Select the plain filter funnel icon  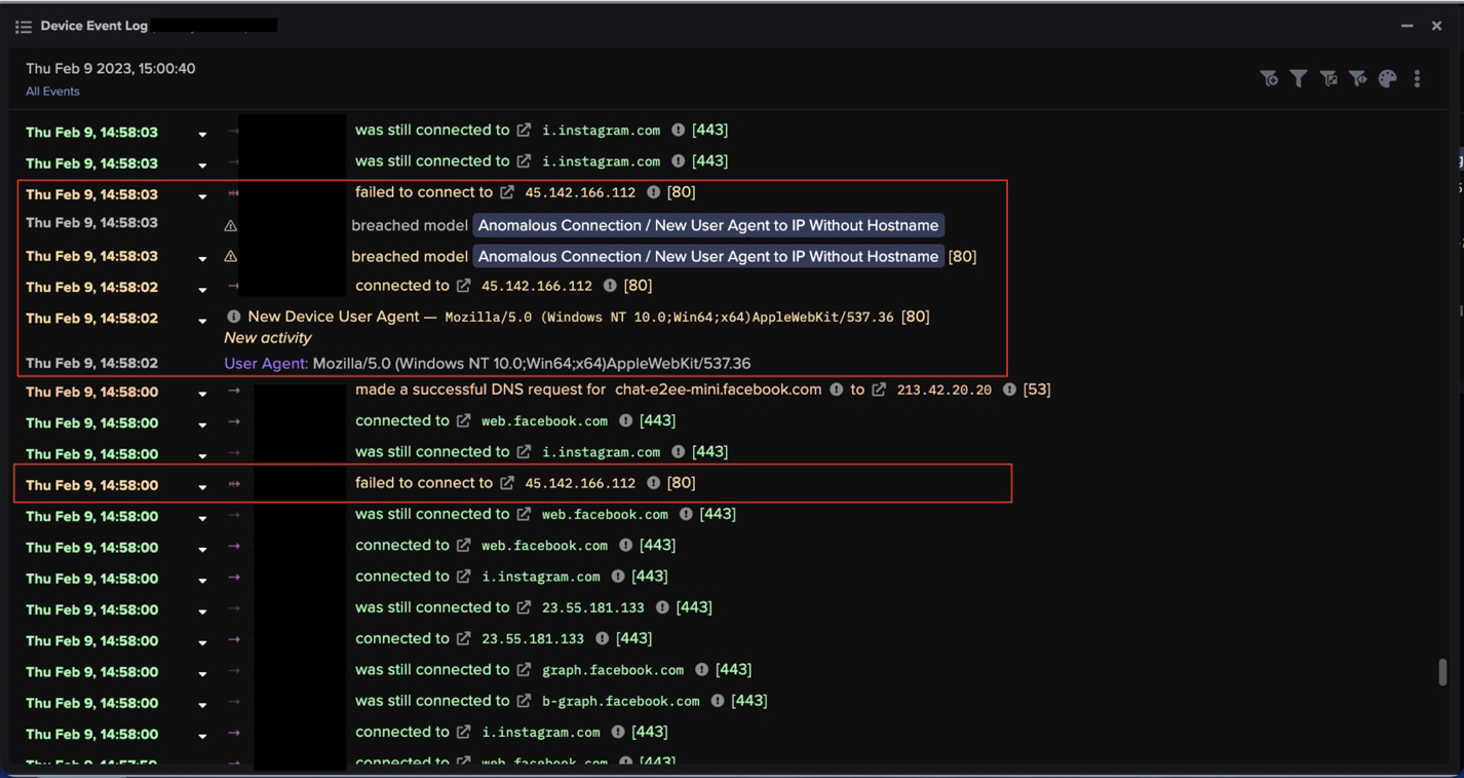[1299, 78]
